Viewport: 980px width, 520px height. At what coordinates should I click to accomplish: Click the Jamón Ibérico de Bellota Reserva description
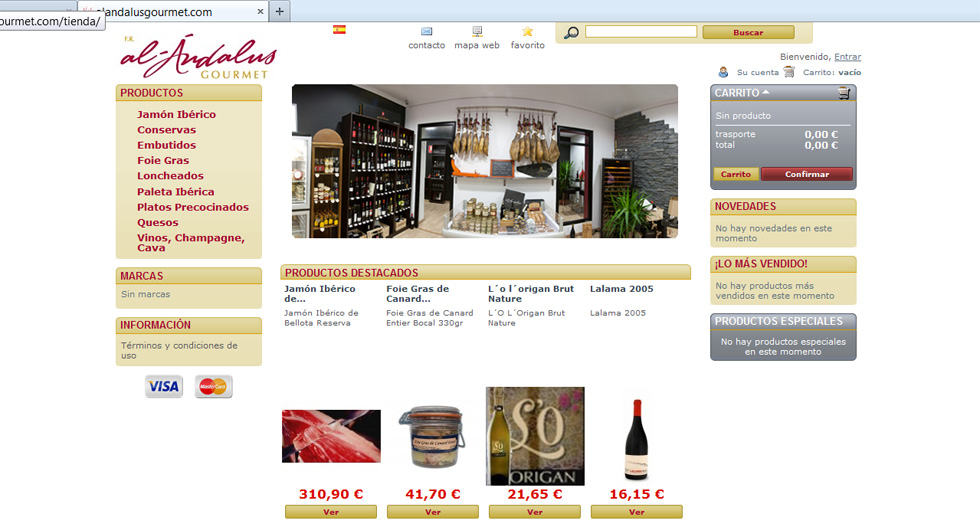(321, 318)
